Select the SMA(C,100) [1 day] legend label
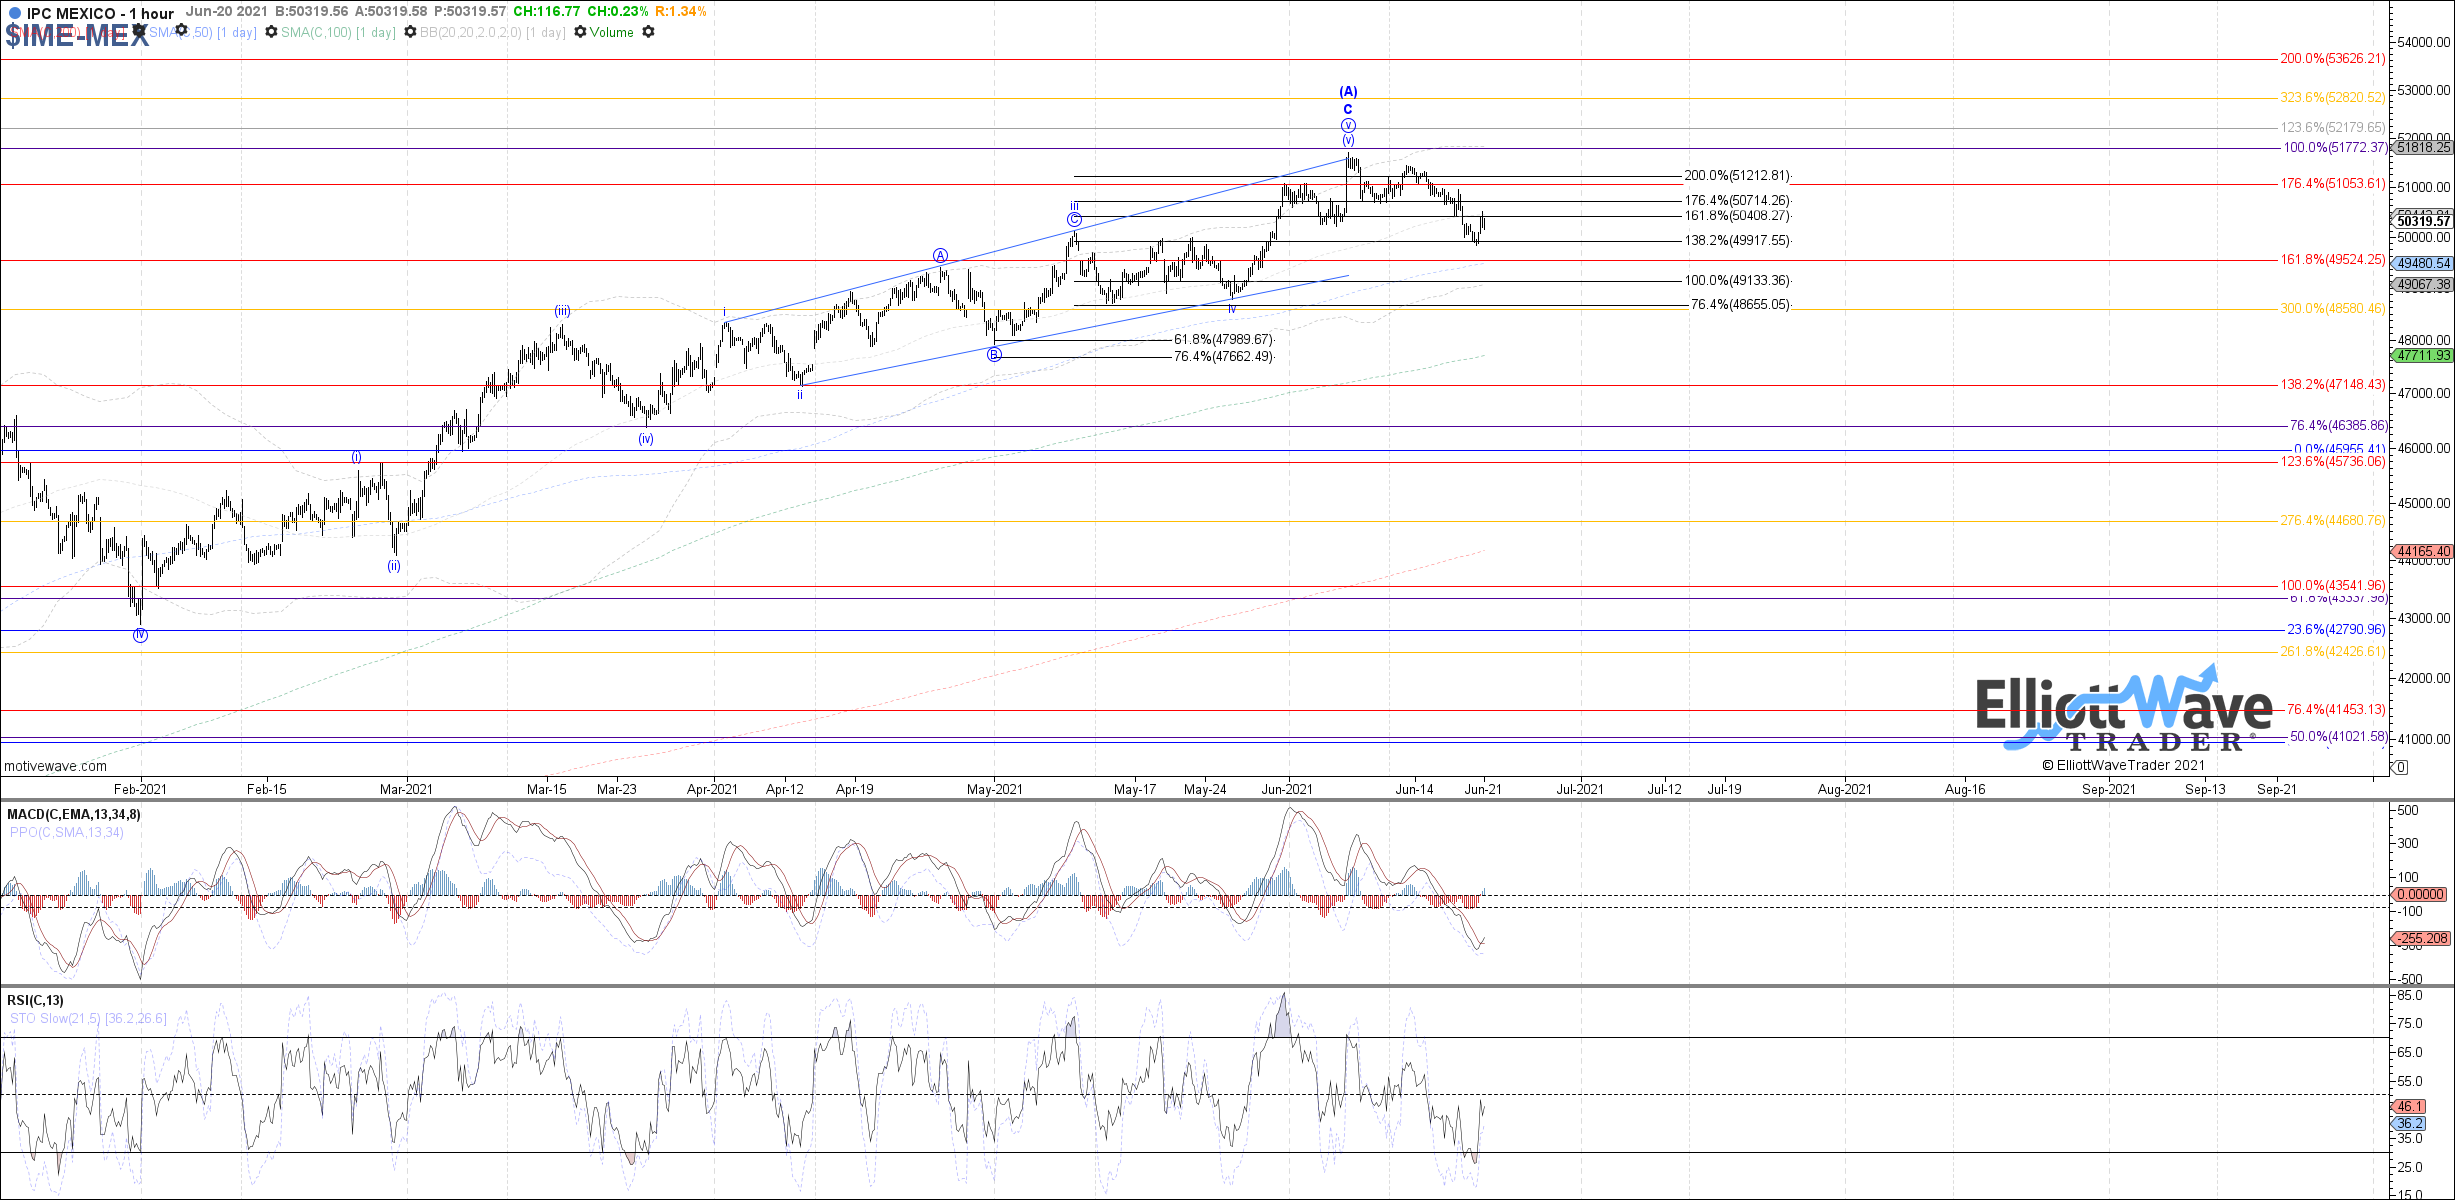Image resolution: width=2455 pixels, height=1200 pixels. [x=338, y=32]
